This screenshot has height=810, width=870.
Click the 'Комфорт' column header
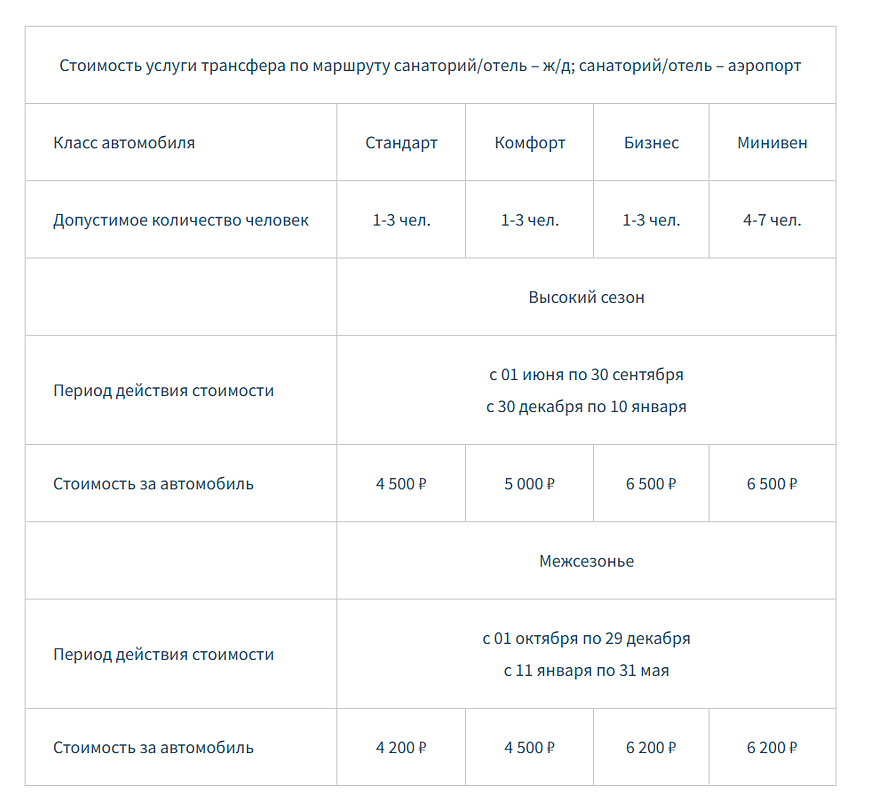[530, 143]
